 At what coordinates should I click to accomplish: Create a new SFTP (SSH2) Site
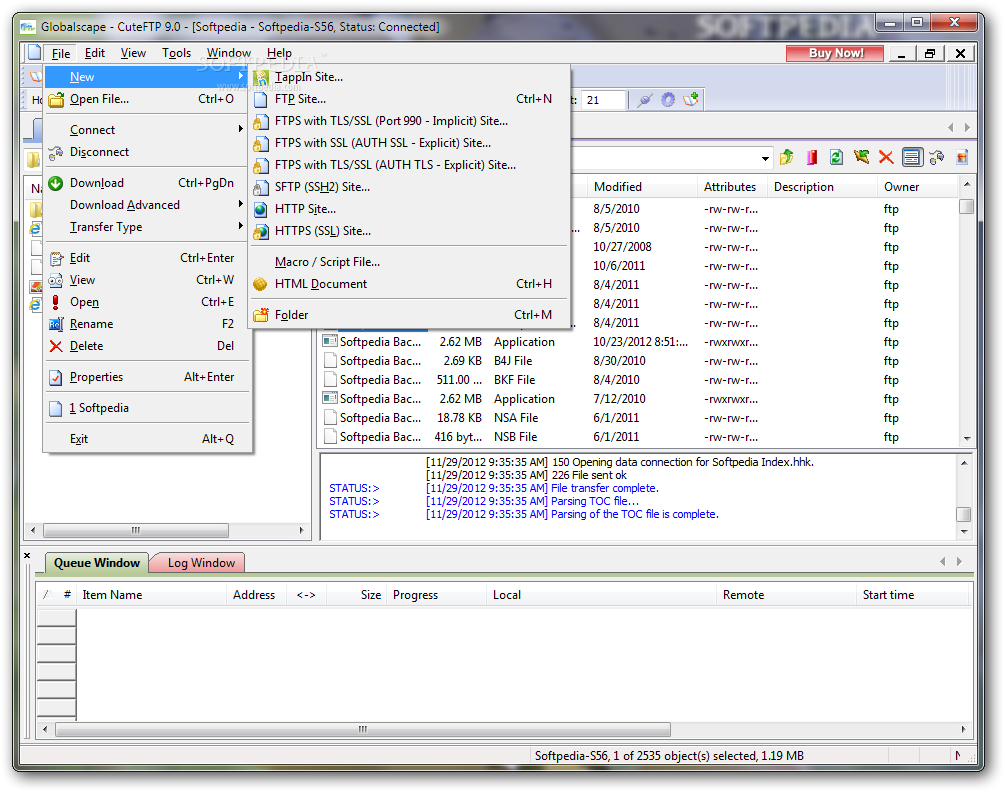[409, 186]
